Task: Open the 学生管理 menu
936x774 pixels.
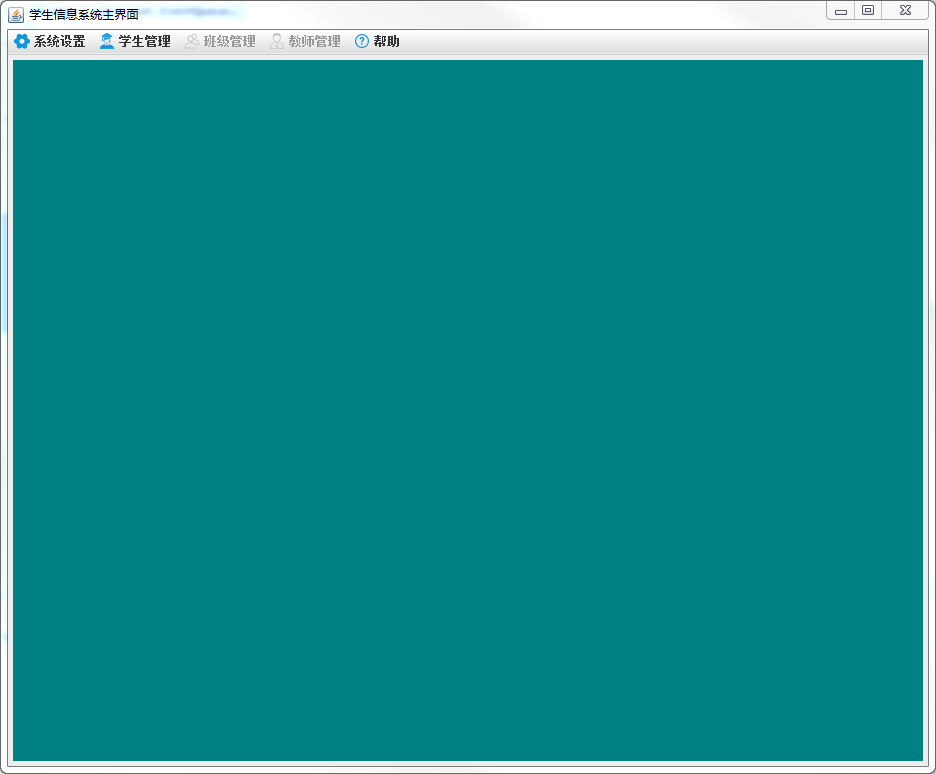Action: (144, 41)
